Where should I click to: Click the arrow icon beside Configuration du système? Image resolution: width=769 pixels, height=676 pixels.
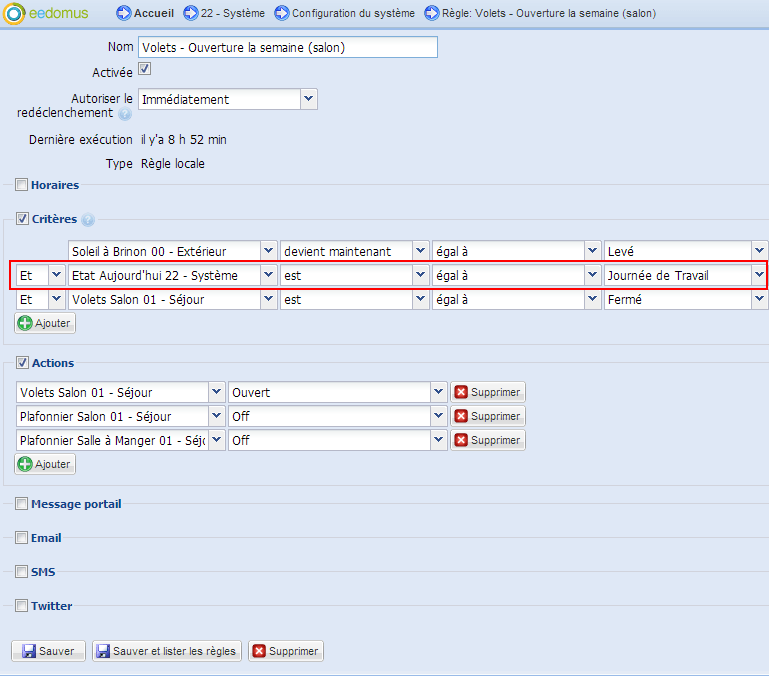pos(282,13)
